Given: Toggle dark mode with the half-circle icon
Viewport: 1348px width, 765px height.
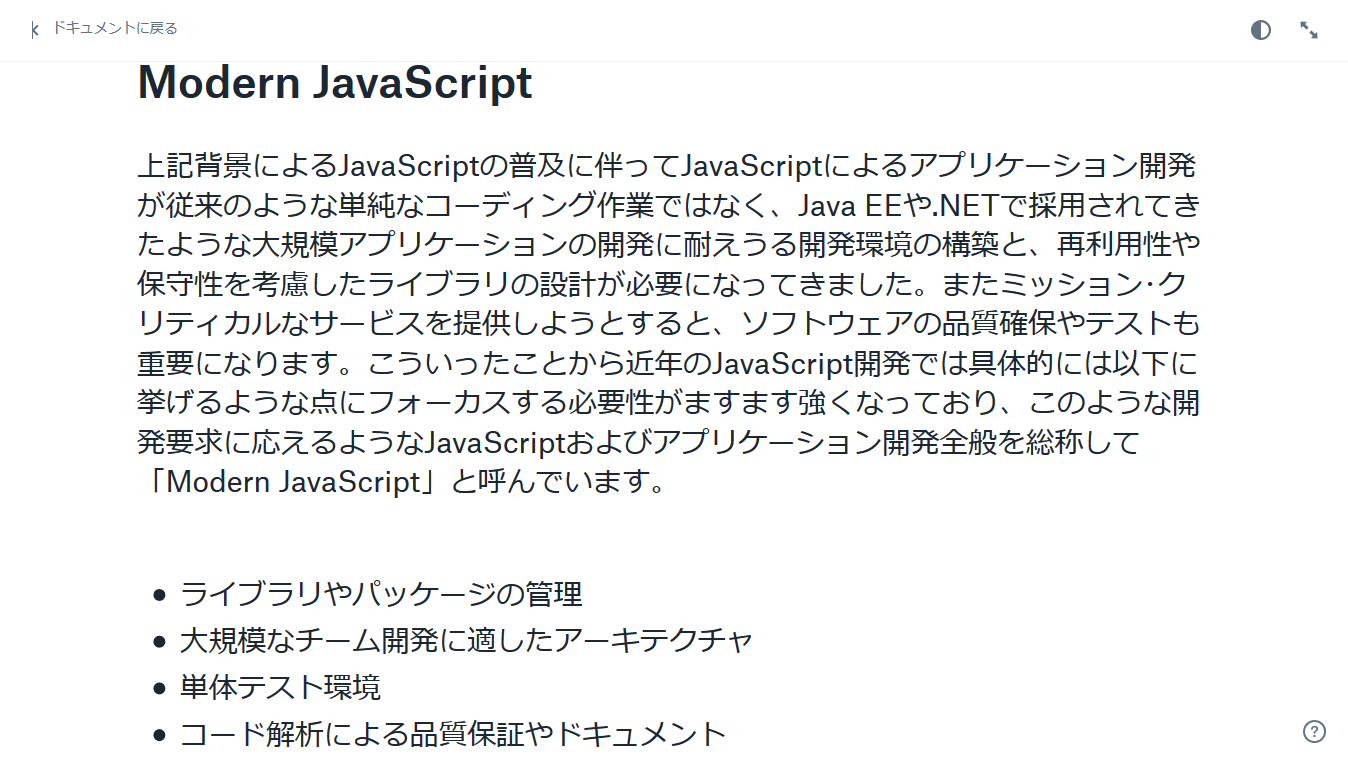Looking at the screenshot, I should click(x=1261, y=30).
